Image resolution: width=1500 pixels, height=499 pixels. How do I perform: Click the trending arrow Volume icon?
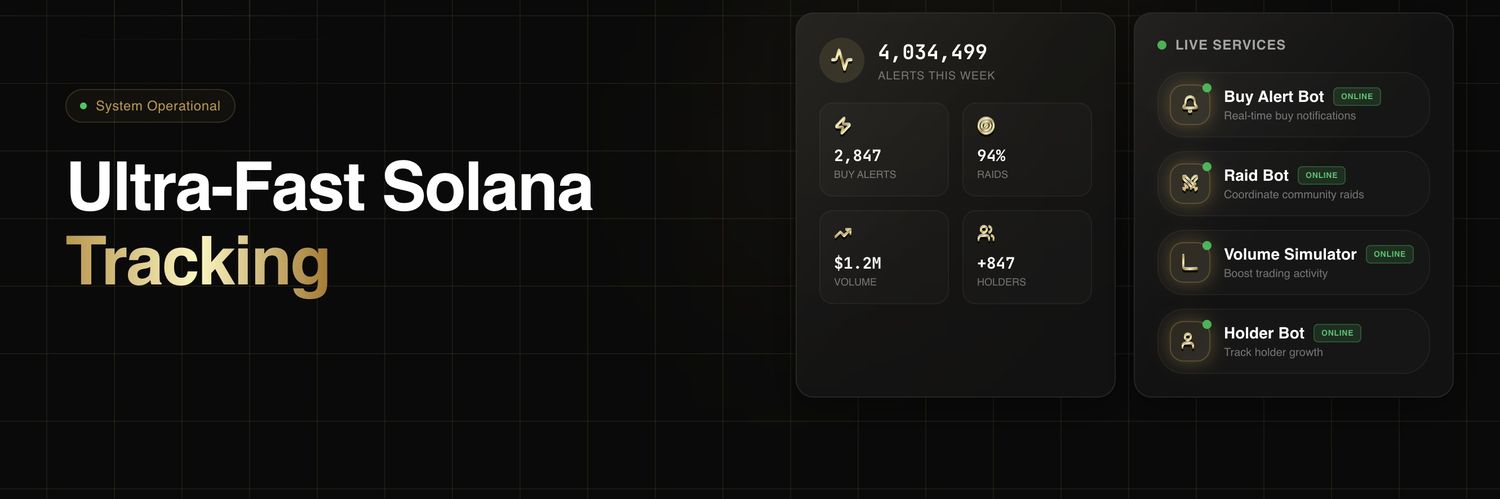843,233
